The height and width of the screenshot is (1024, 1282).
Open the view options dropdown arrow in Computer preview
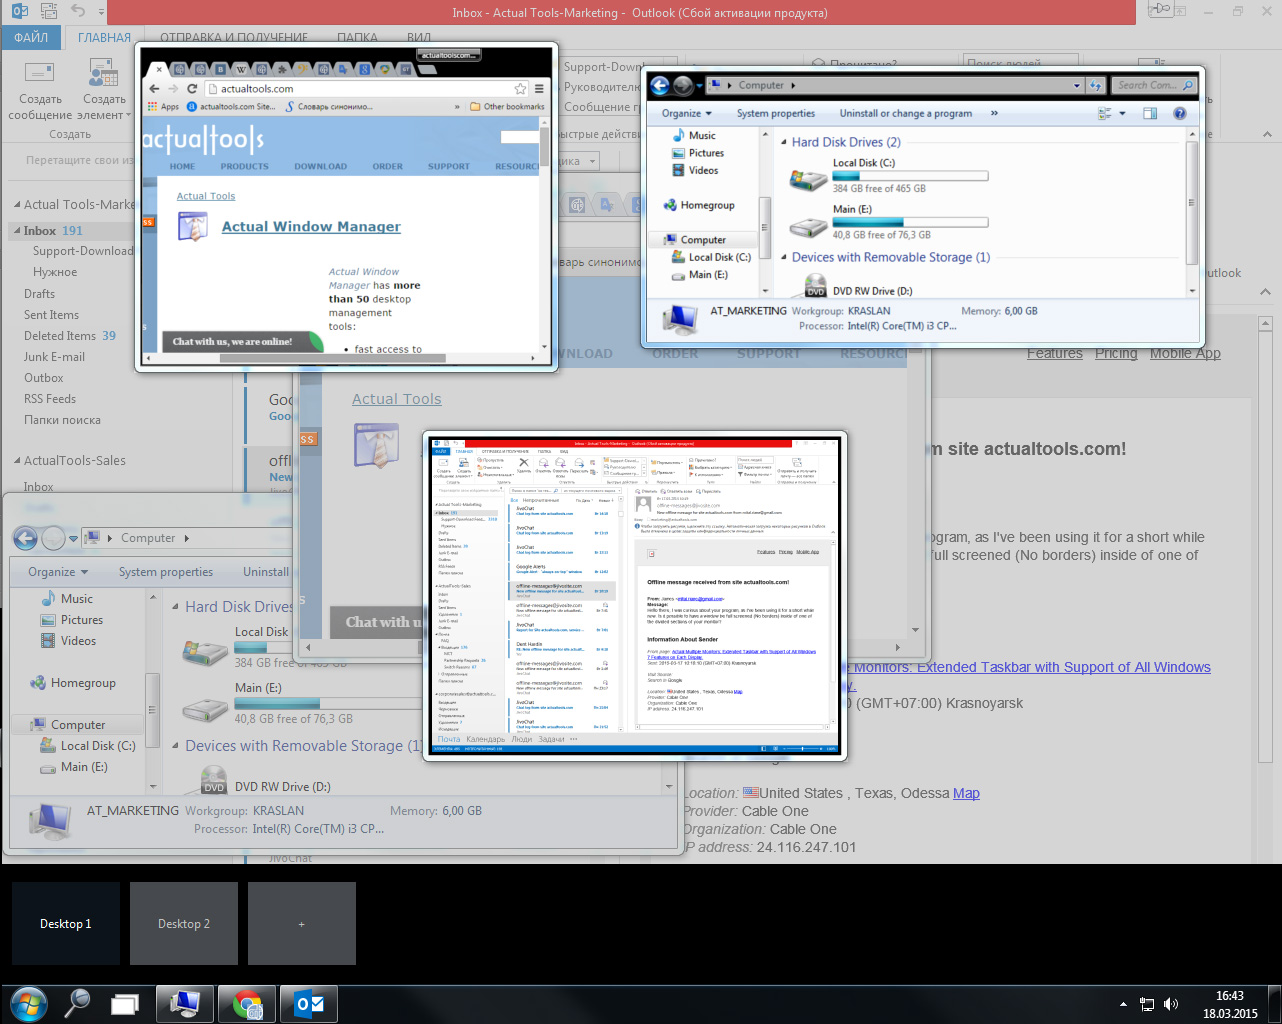tap(1122, 113)
